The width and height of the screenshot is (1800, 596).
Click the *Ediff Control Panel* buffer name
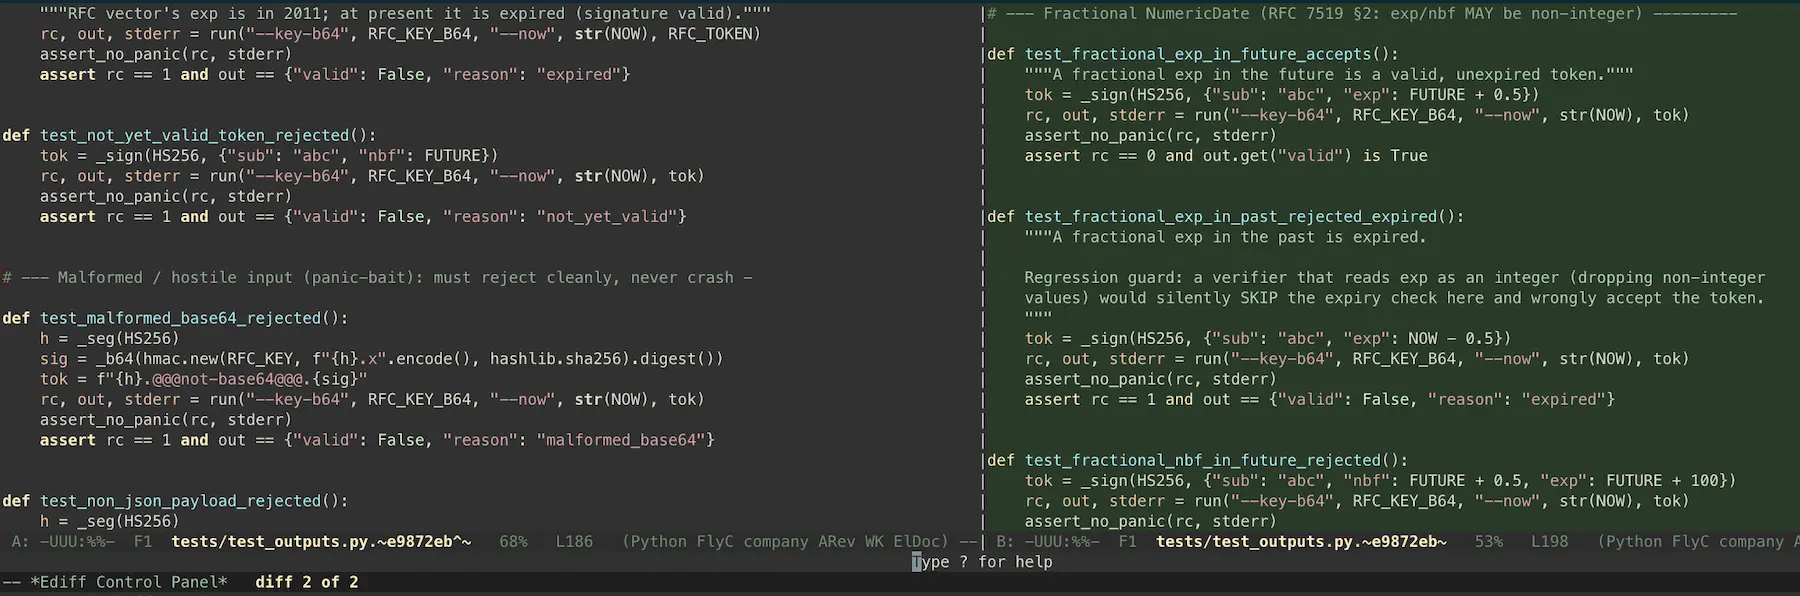(x=129, y=582)
